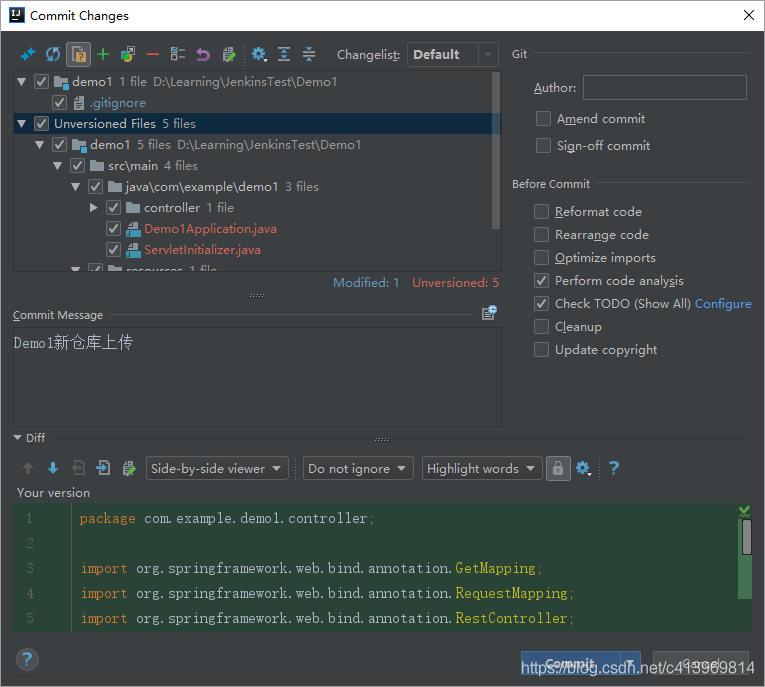Toggle the Diff scroll lock icon
This screenshot has height=687, width=765.
(x=558, y=468)
